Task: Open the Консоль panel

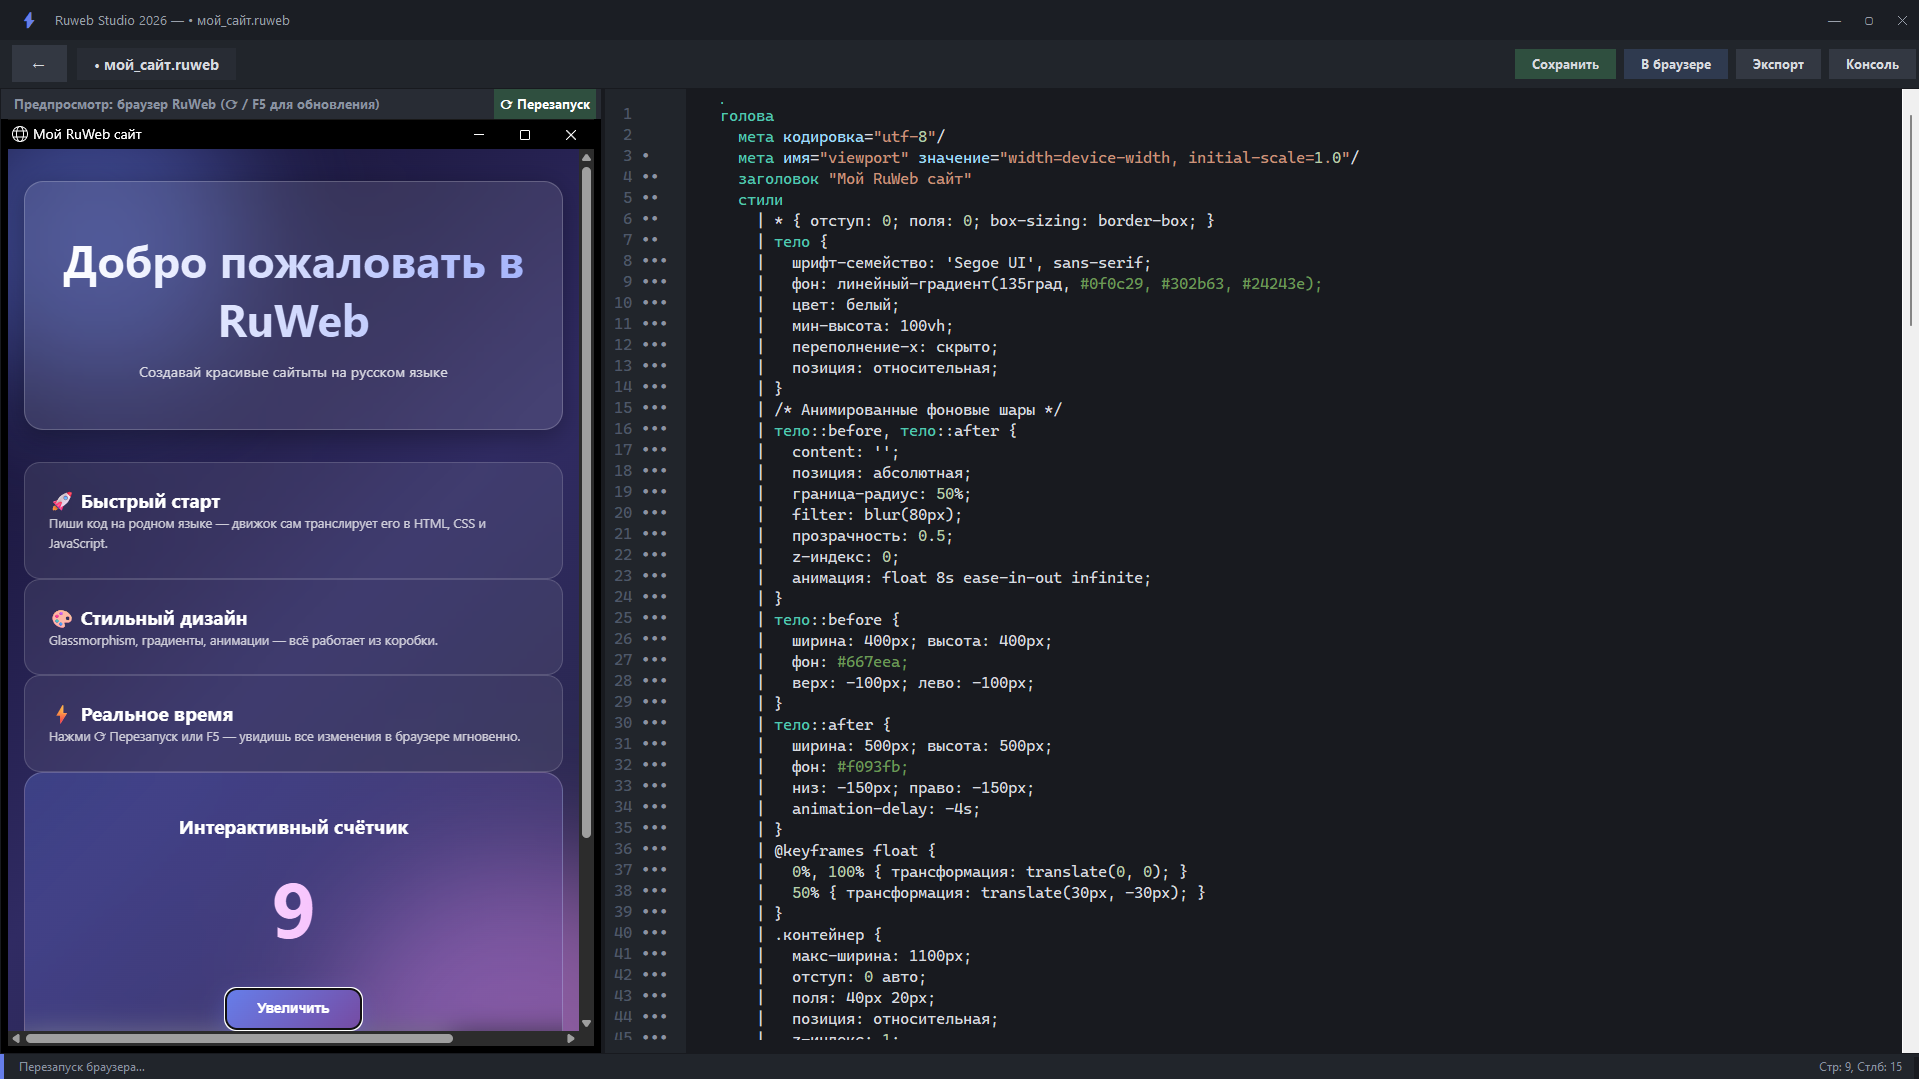Action: (x=1872, y=65)
